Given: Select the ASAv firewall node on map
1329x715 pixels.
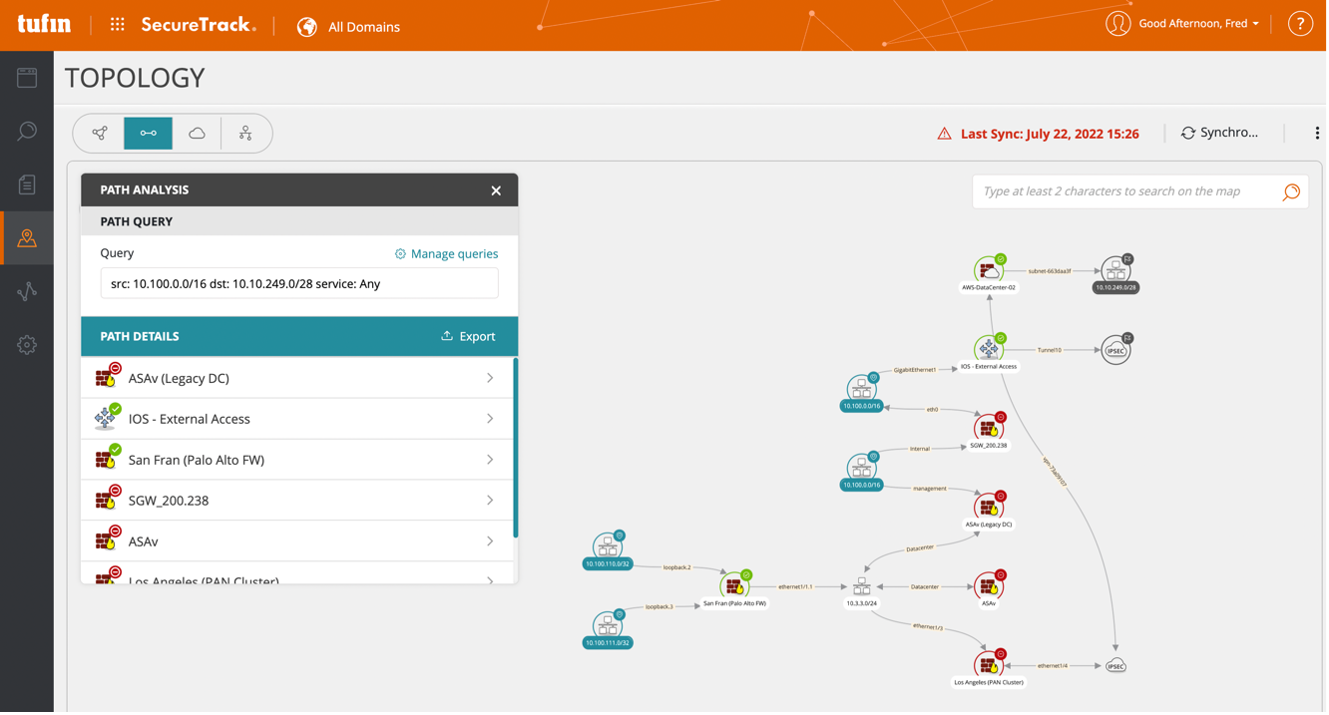Looking at the screenshot, I should point(989,586).
